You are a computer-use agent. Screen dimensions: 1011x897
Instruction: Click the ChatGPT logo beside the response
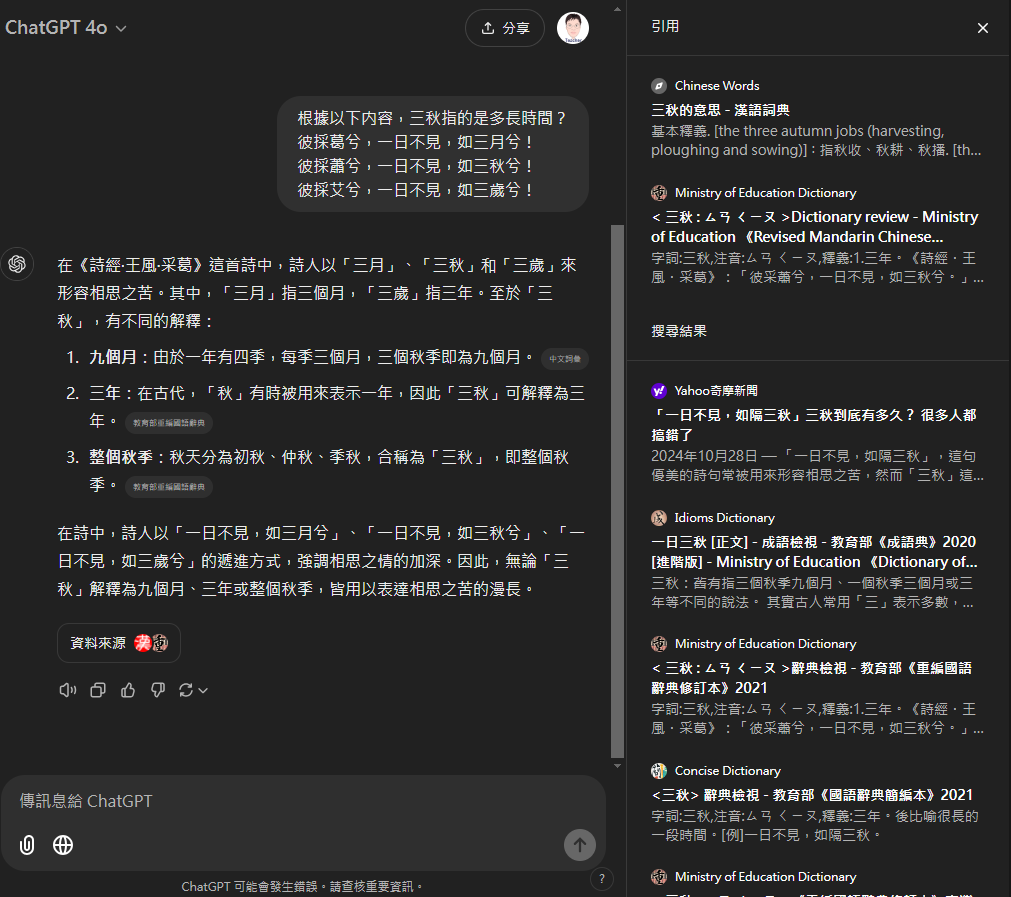pyautogui.click(x=17, y=264)
